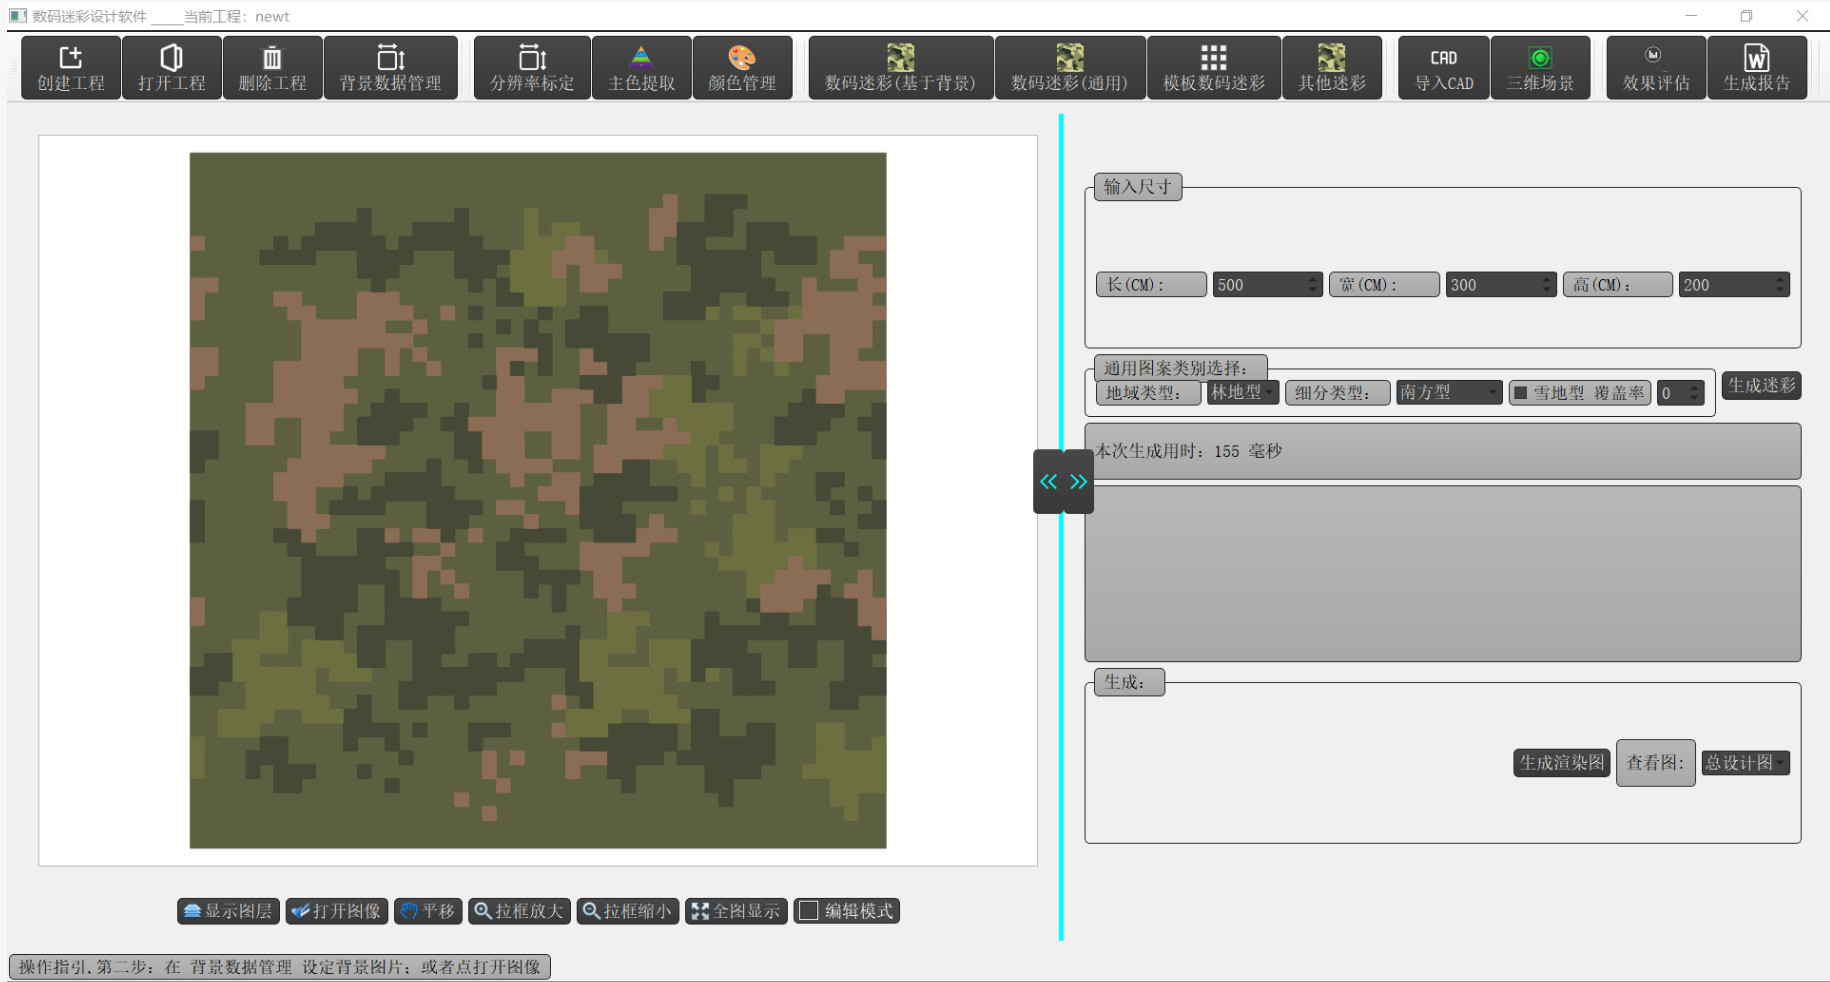
Task: Activate 平移 pan tool
Action: (428, 911)
